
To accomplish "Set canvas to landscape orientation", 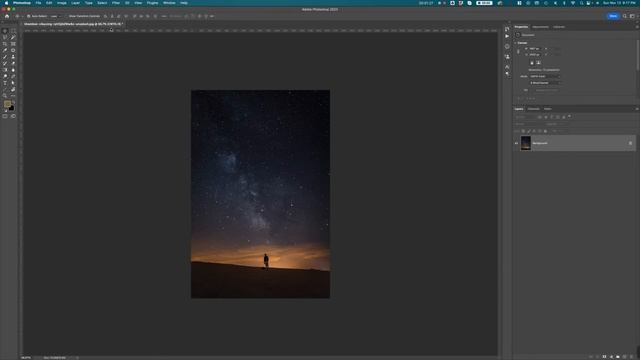I will (x=538, y=63).
